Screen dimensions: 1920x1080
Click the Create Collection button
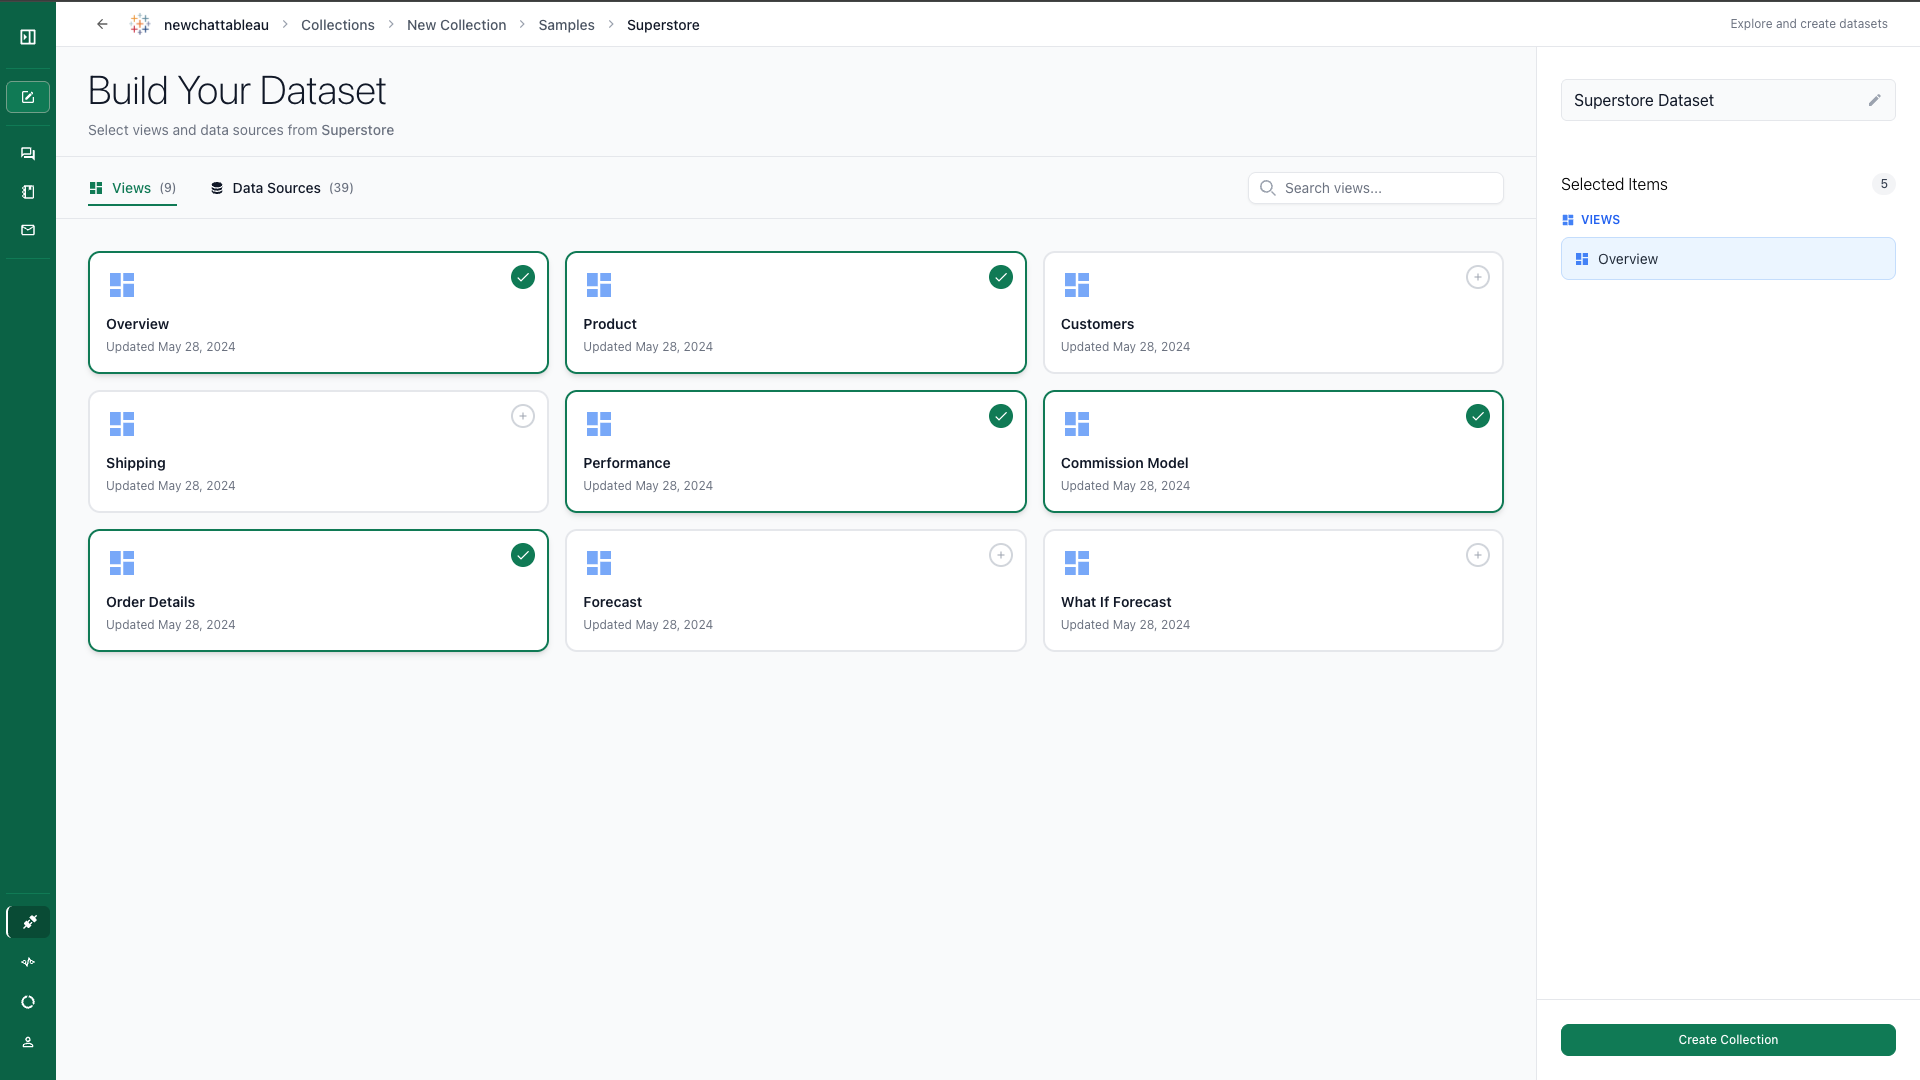1727,1039
